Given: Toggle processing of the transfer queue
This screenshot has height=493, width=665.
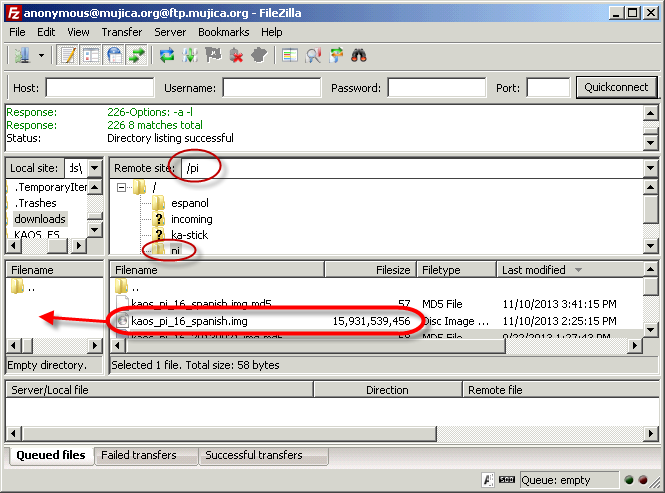Looking at the screenshot, I should (190, 56).
